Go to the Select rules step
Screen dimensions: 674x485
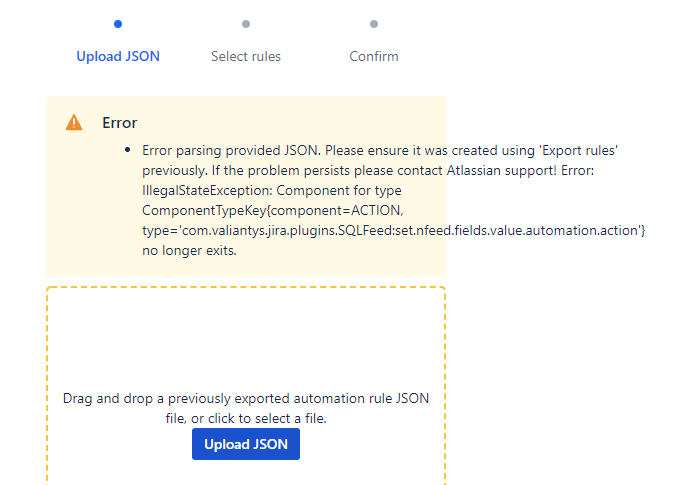246,56
